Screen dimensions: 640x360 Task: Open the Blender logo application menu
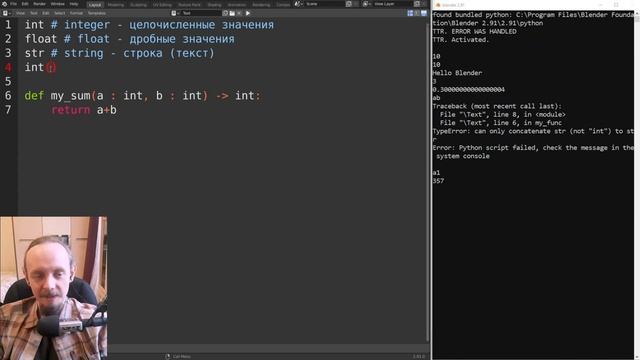point(4,4)
